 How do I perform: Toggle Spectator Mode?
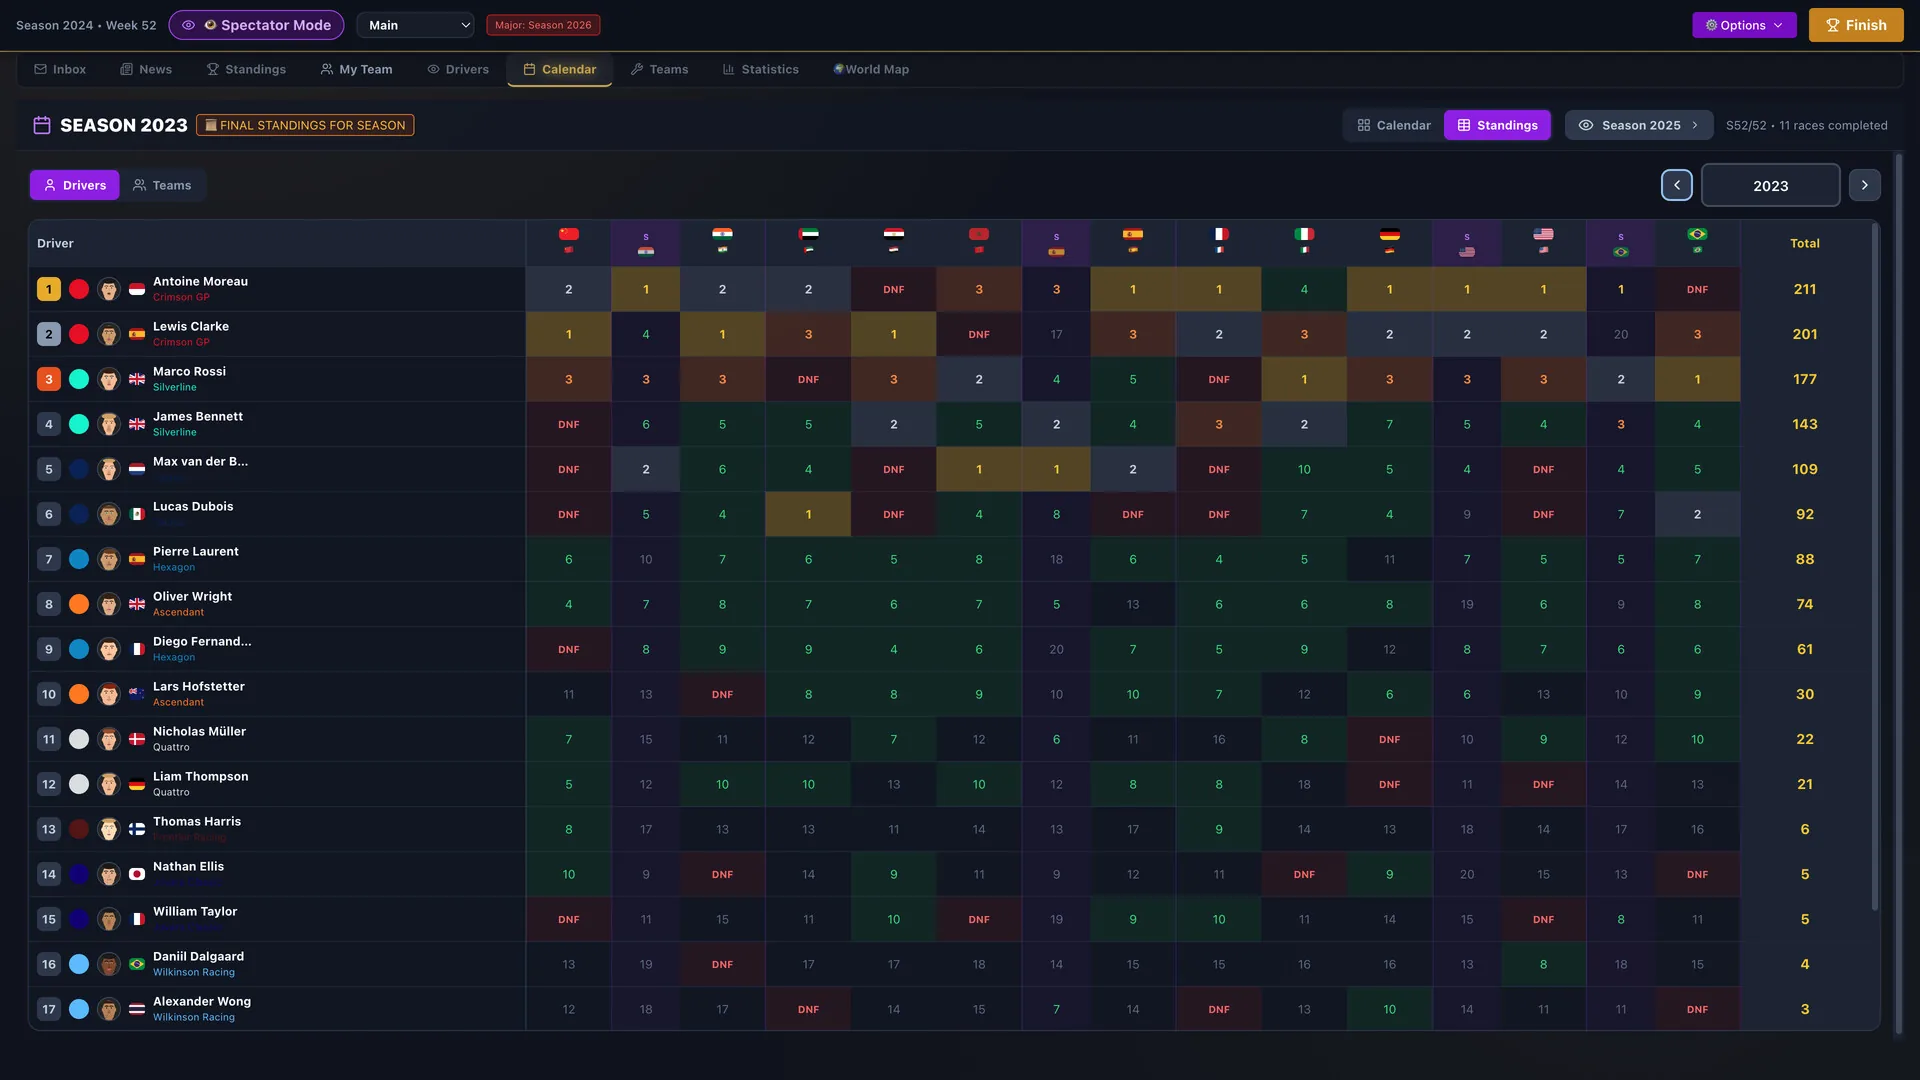click(256, 25)
